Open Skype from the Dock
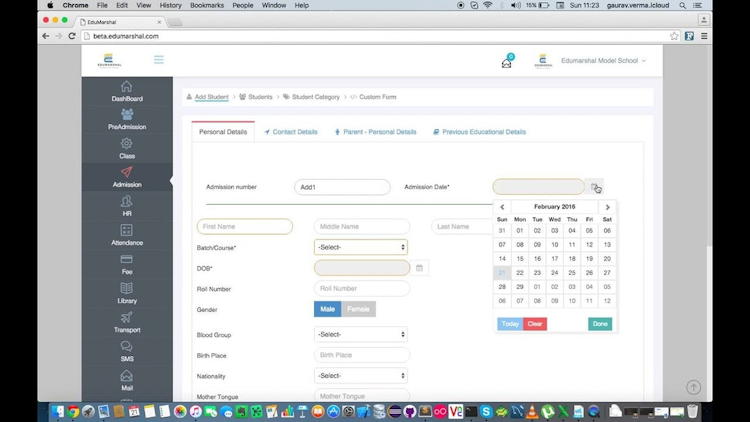750x422 pixels. (486, 411)
